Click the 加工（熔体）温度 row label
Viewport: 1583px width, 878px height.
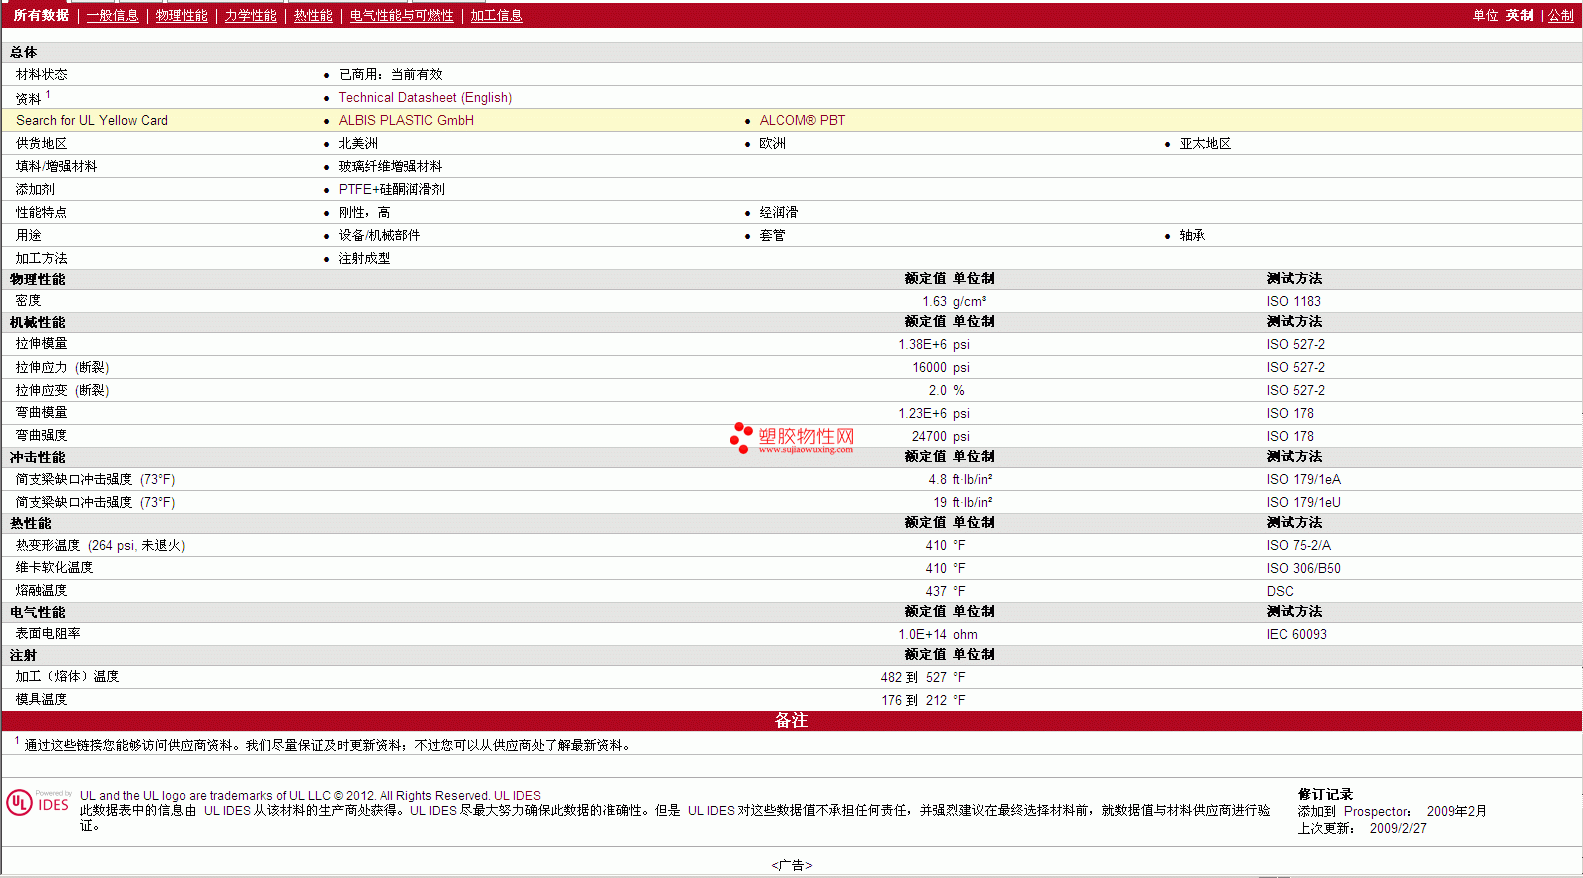67,677
